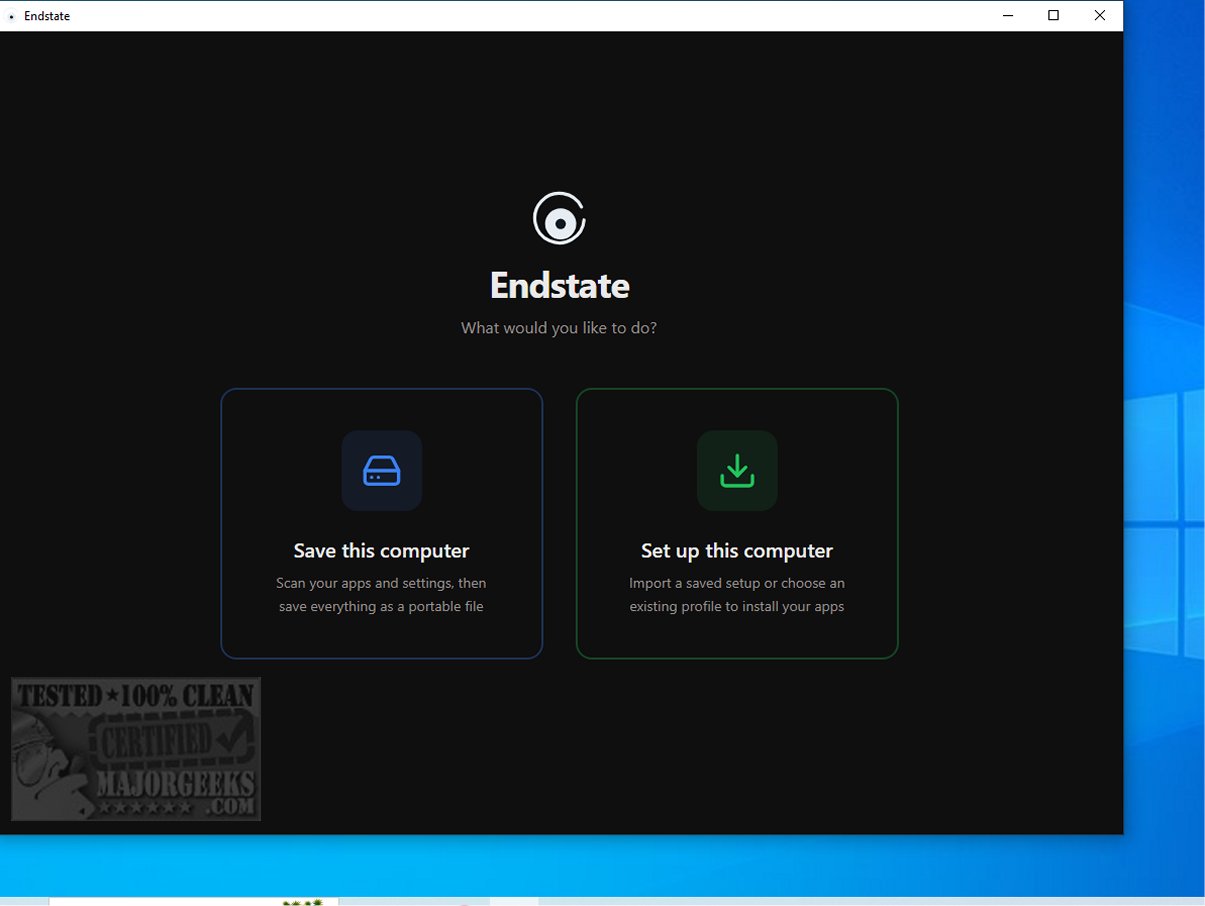Click the blue drive icon in Save card
Viewport: 1205px width, 906px height.
coord(381,471)
